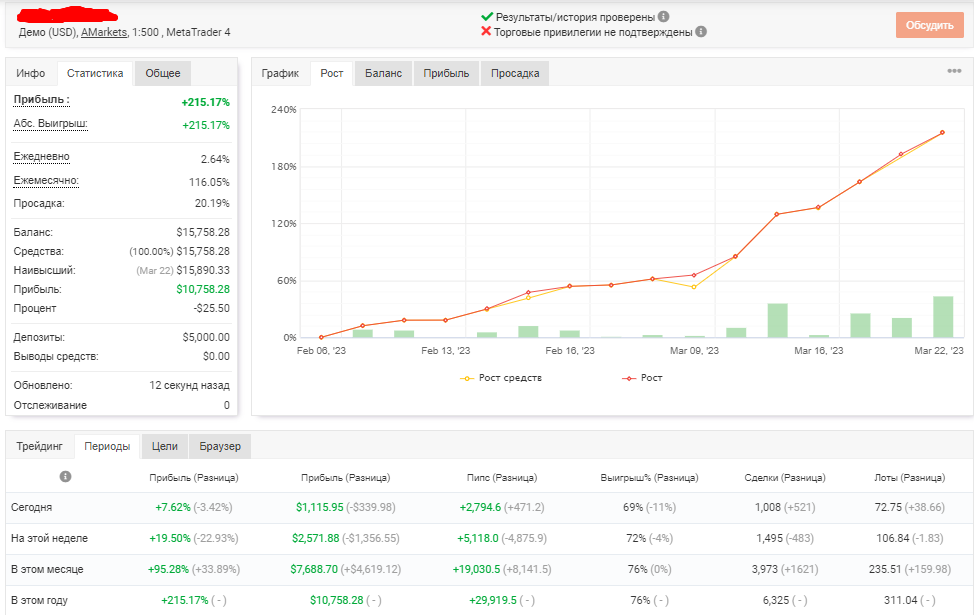Click the 'Выигрыш% (Разница)' column header
The height and width of the screenshot is (615, 974).
coord(649,478)
